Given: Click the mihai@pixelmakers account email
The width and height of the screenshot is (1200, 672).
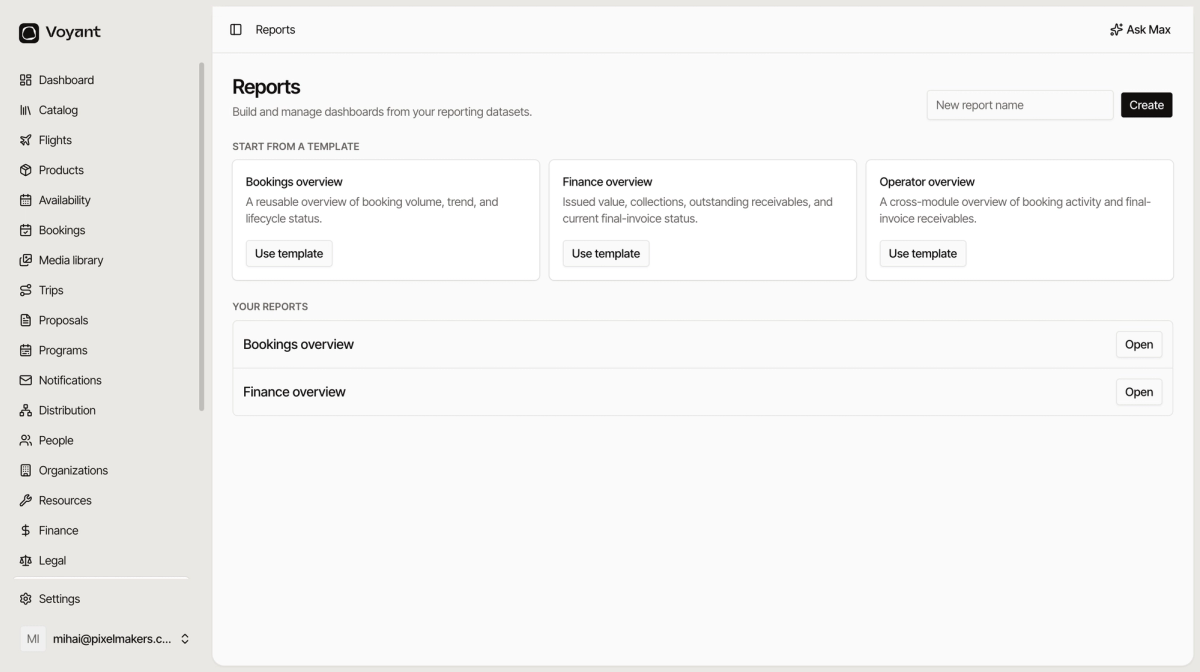Looking at the screenshot, I should [x=112, y=639].
